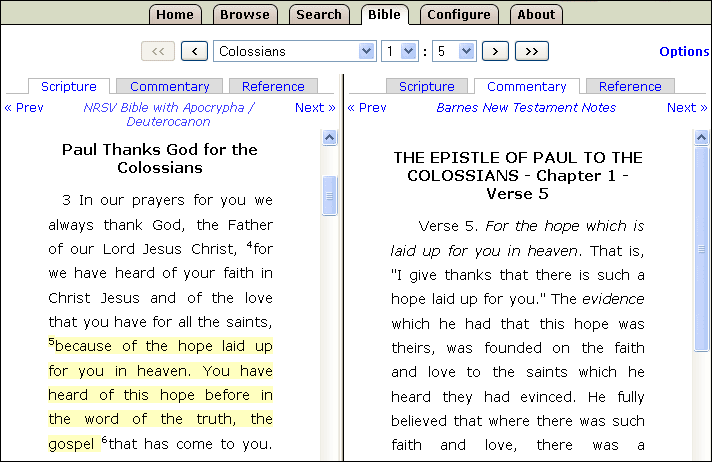The image size is (712, 462).
Task: Click Next » link in left pane
Action: (x=315, y=108)
